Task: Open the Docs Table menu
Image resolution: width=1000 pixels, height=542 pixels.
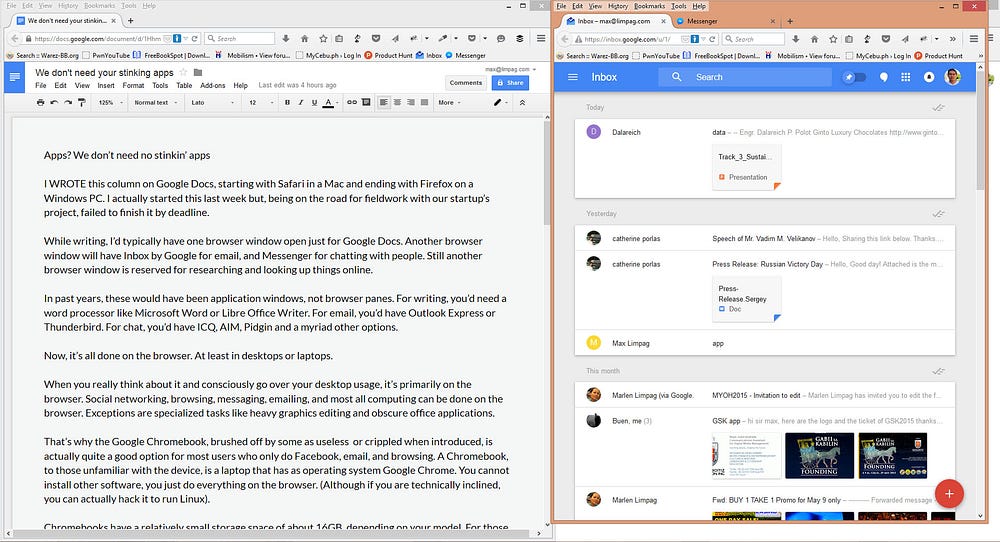Action: 184,85
